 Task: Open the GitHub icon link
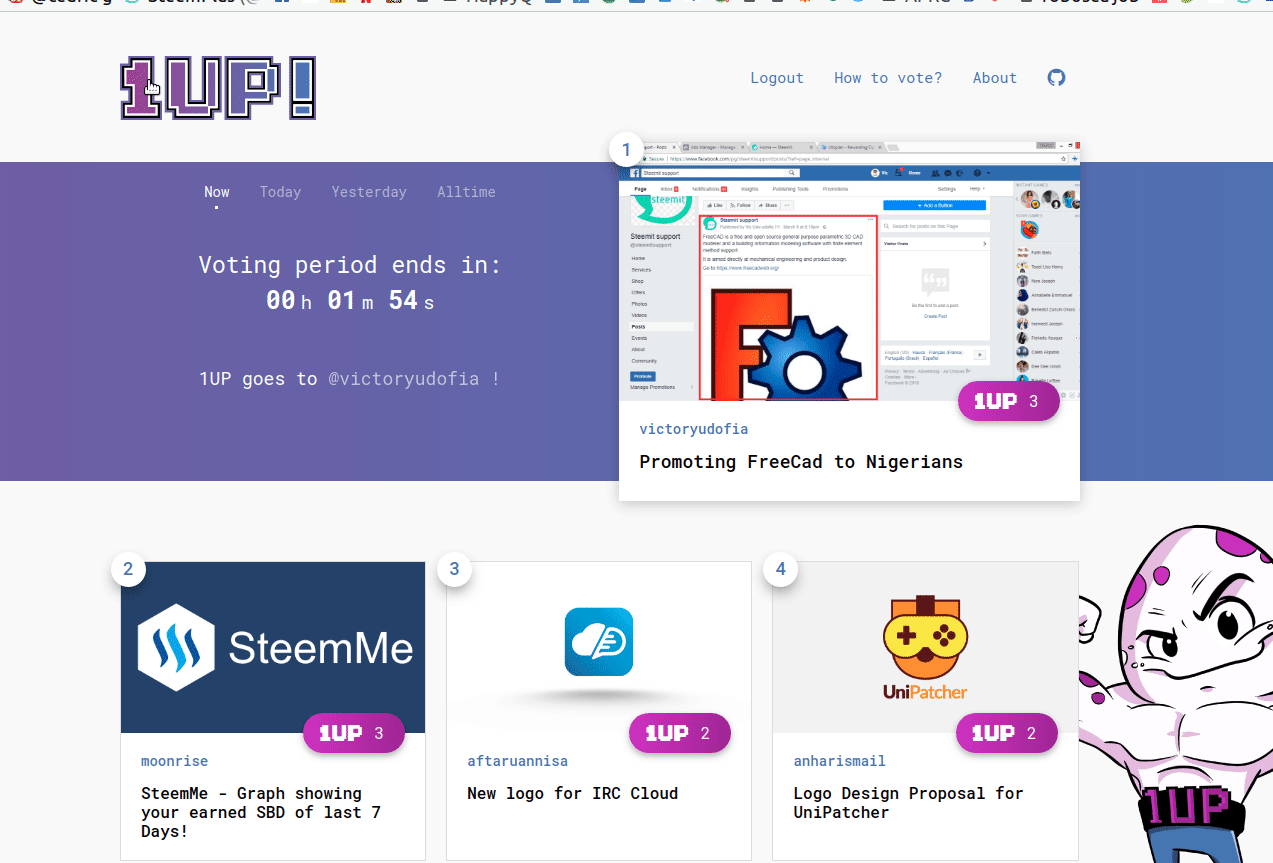click(1056, 78)
